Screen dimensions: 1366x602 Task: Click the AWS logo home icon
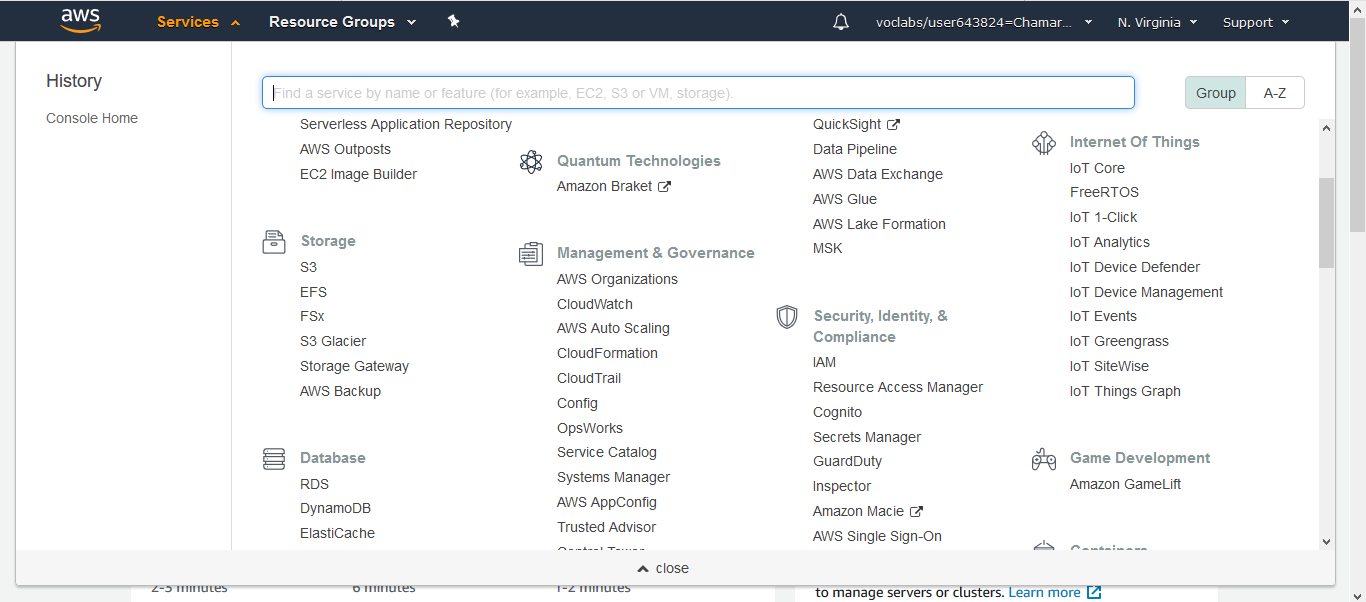80,21
